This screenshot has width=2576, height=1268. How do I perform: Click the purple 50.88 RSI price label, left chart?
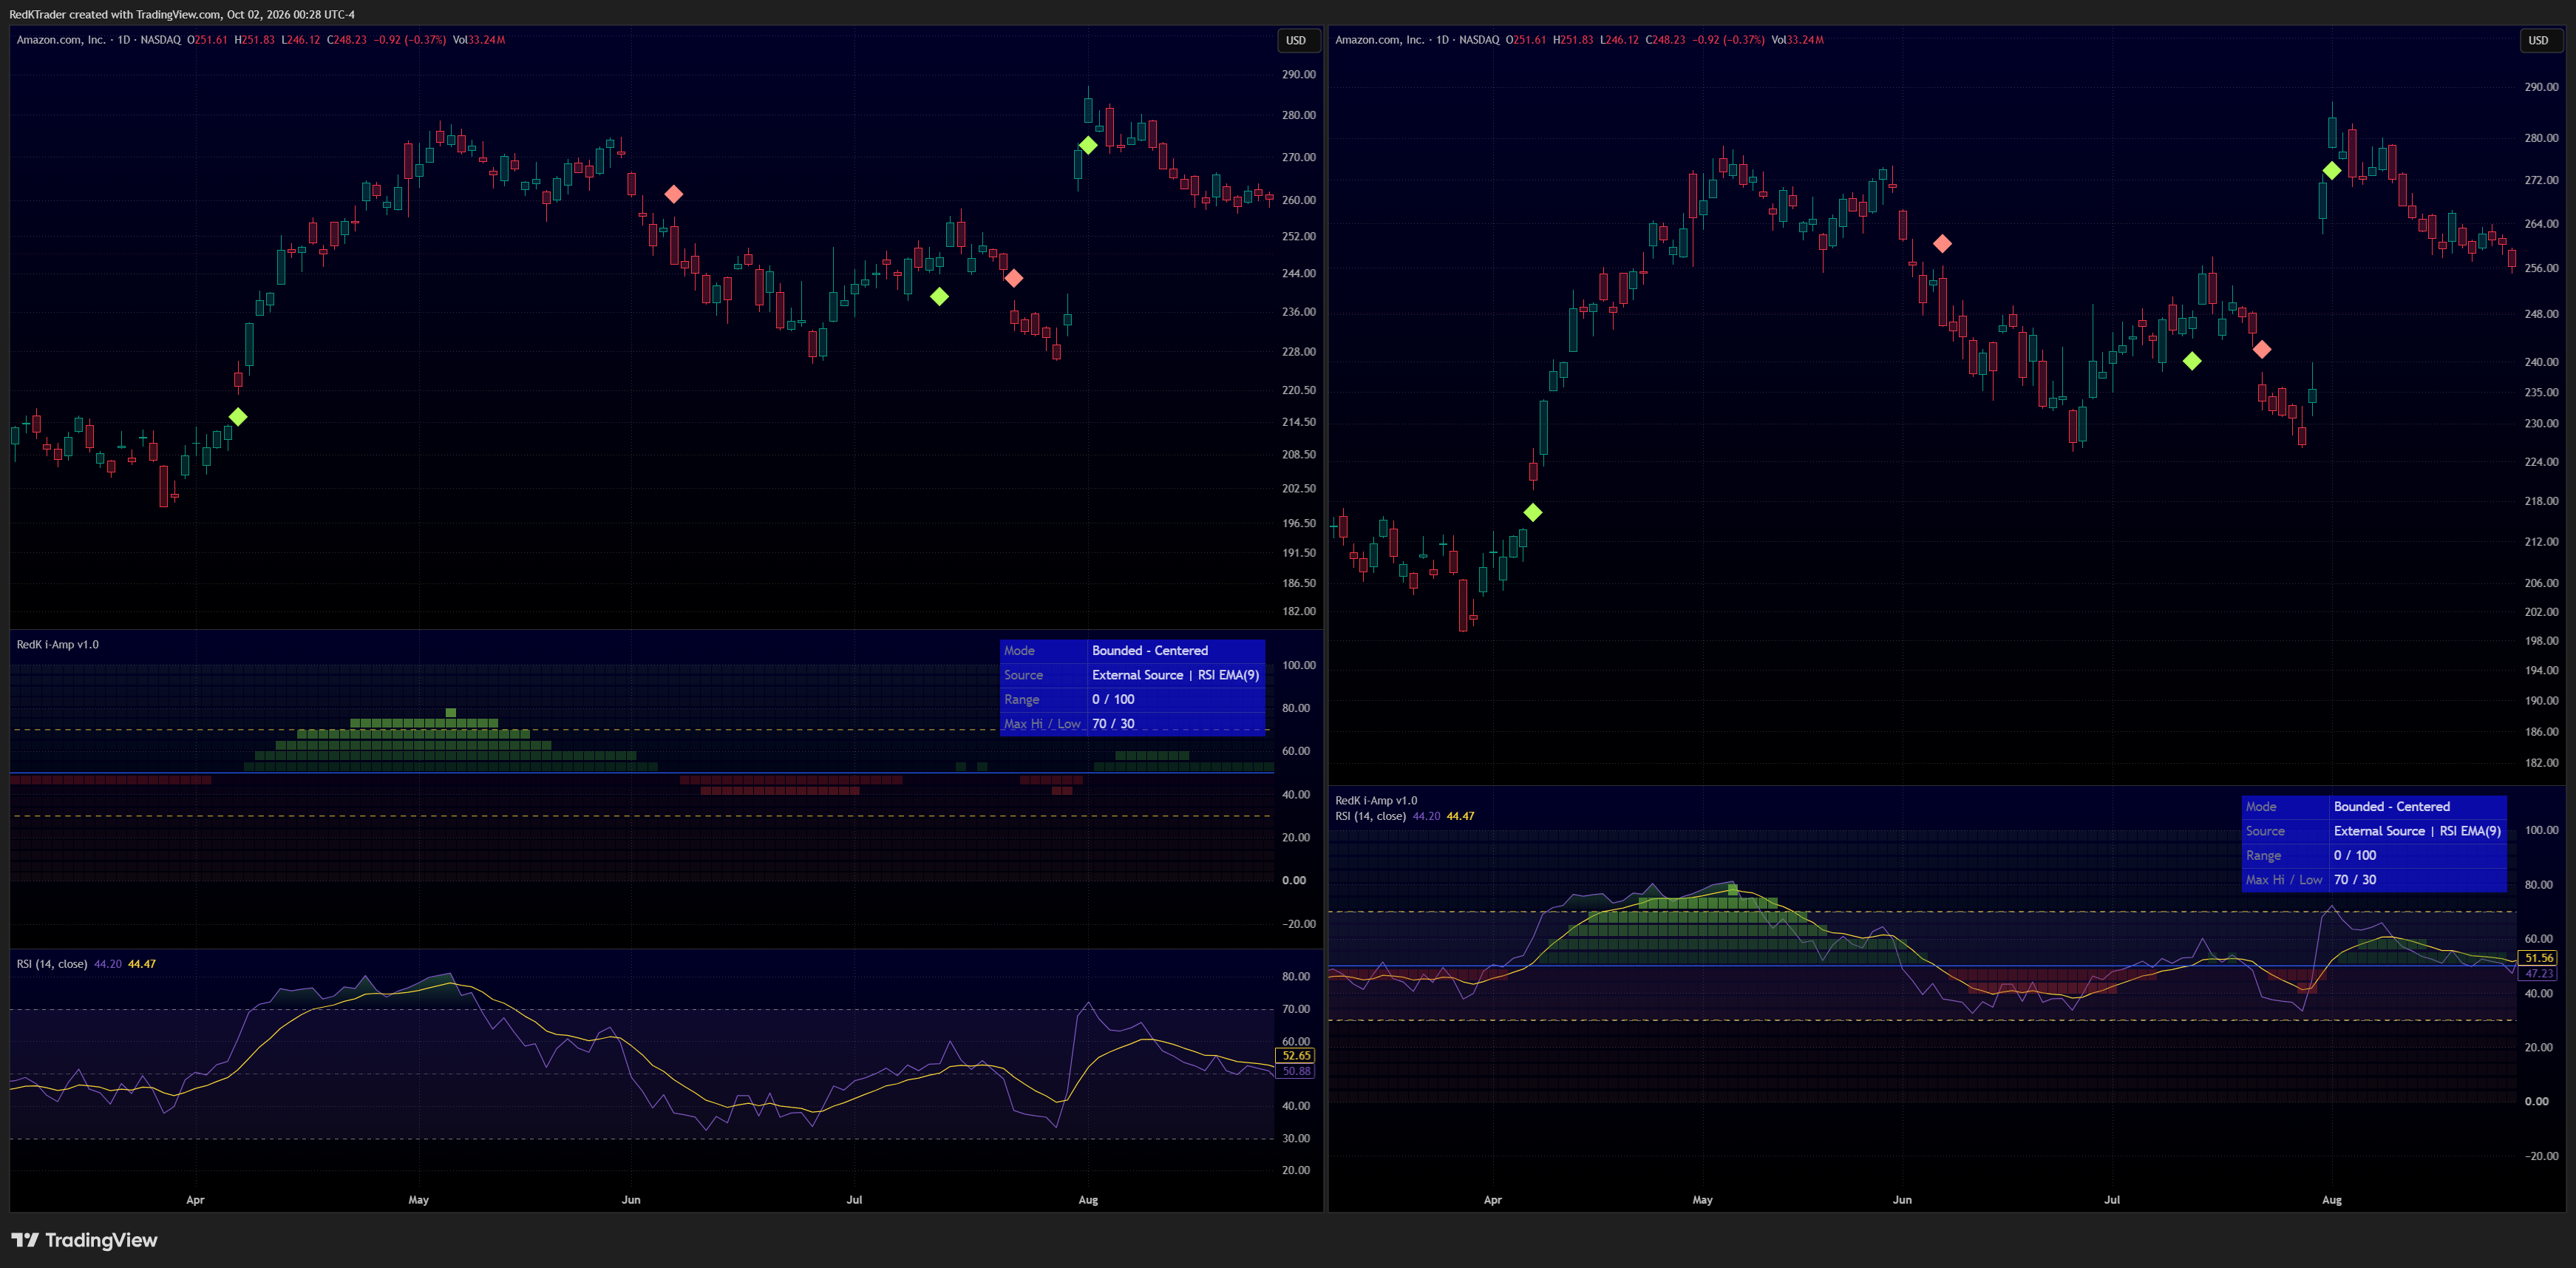pos(1296,1071)
